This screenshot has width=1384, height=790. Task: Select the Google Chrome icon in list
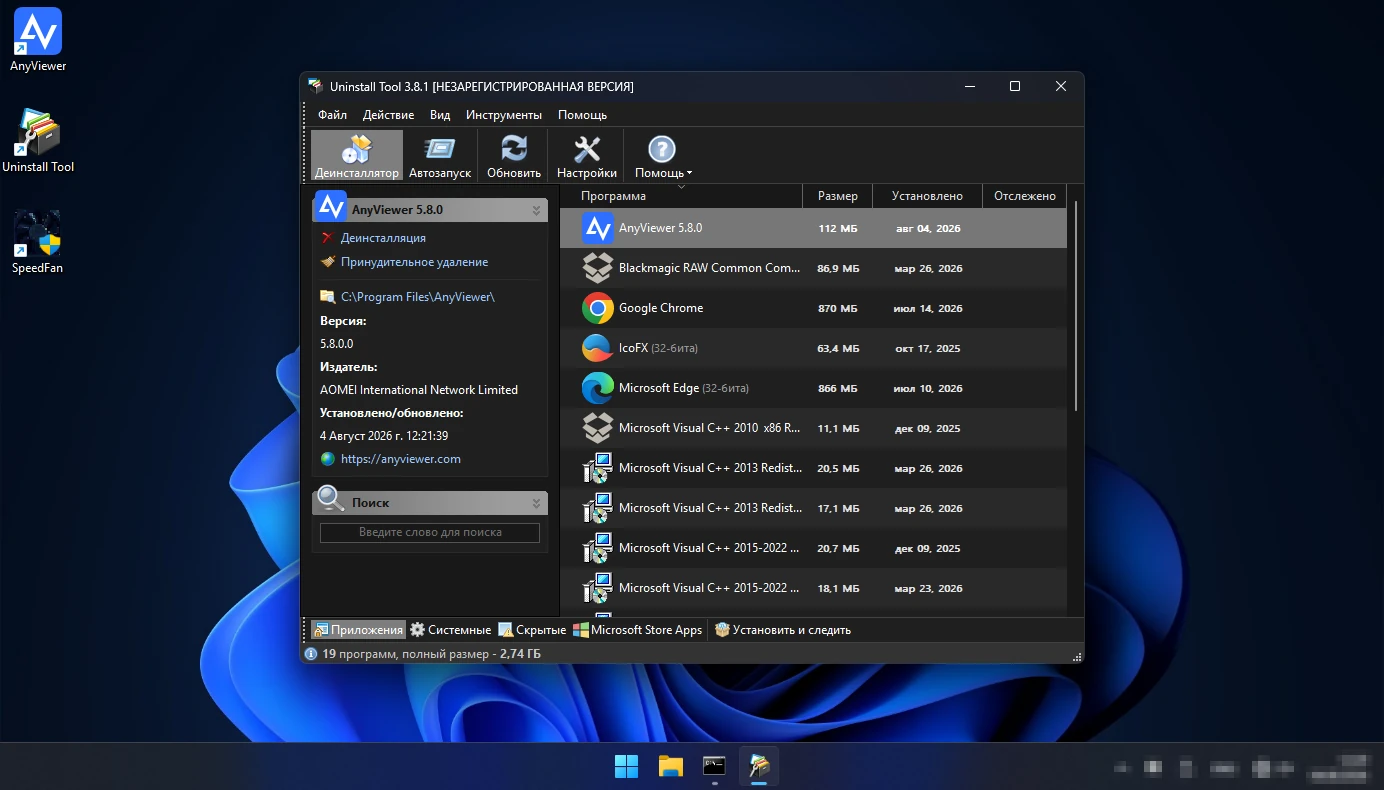(598, 308)
